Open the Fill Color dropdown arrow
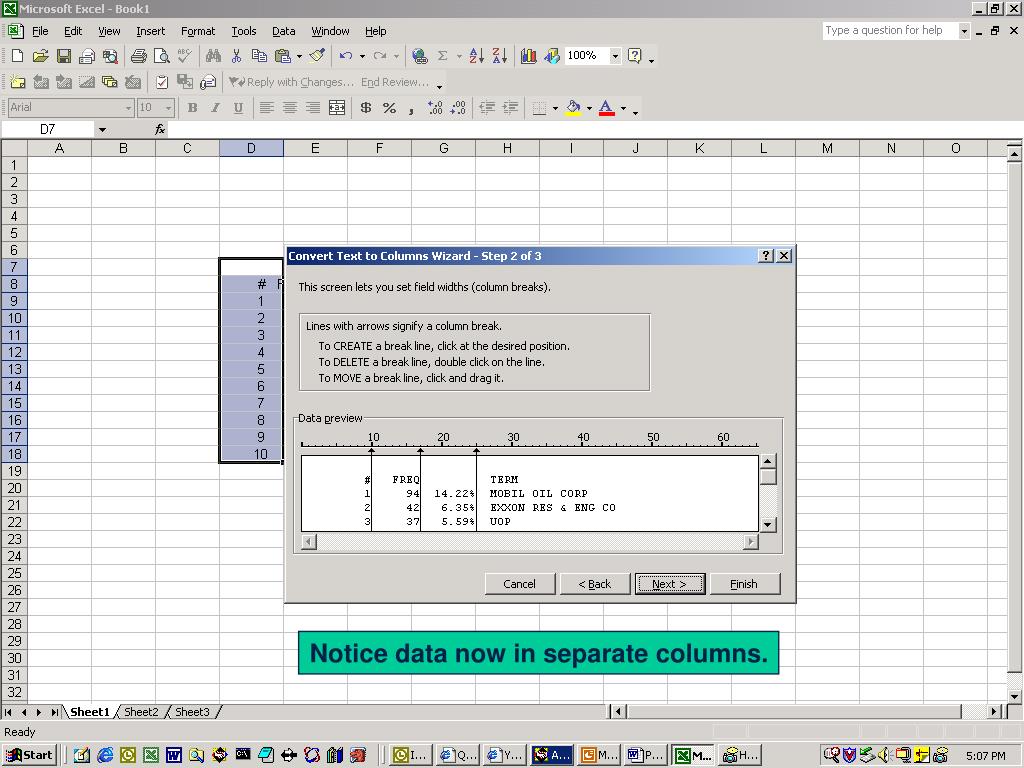Image resolution: width=1024 pixels, height=768 pixels. 589,108
